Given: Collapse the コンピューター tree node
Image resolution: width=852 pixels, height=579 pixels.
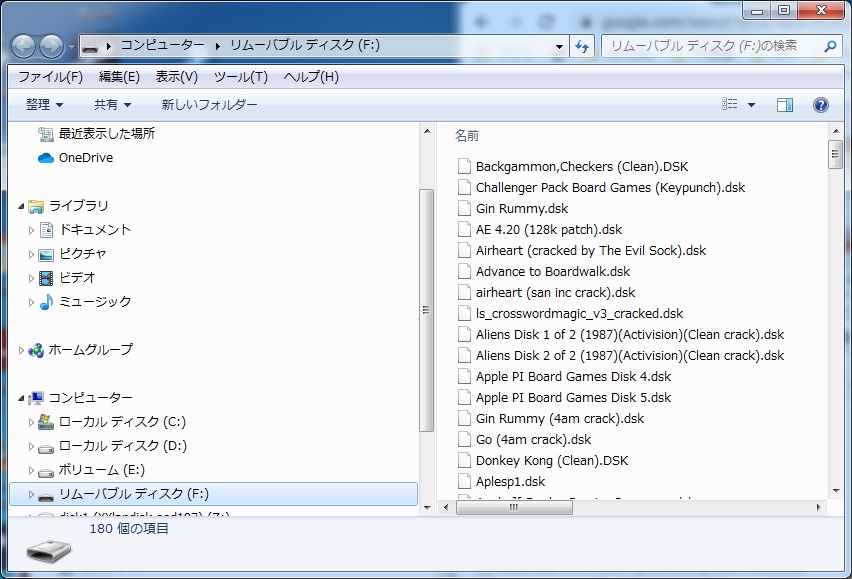Looking at the screenshot, I should coord(21,398).
